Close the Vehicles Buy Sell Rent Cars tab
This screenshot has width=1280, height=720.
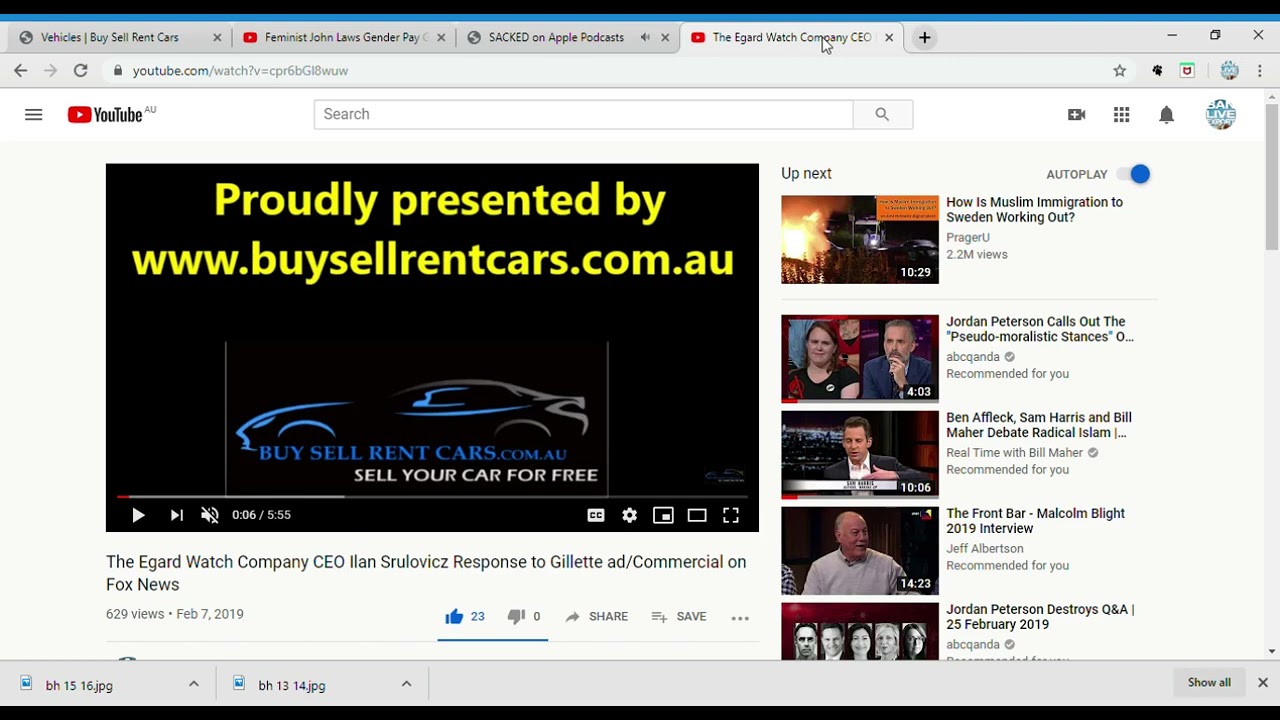pyautogui.click(x=217, y=37)
